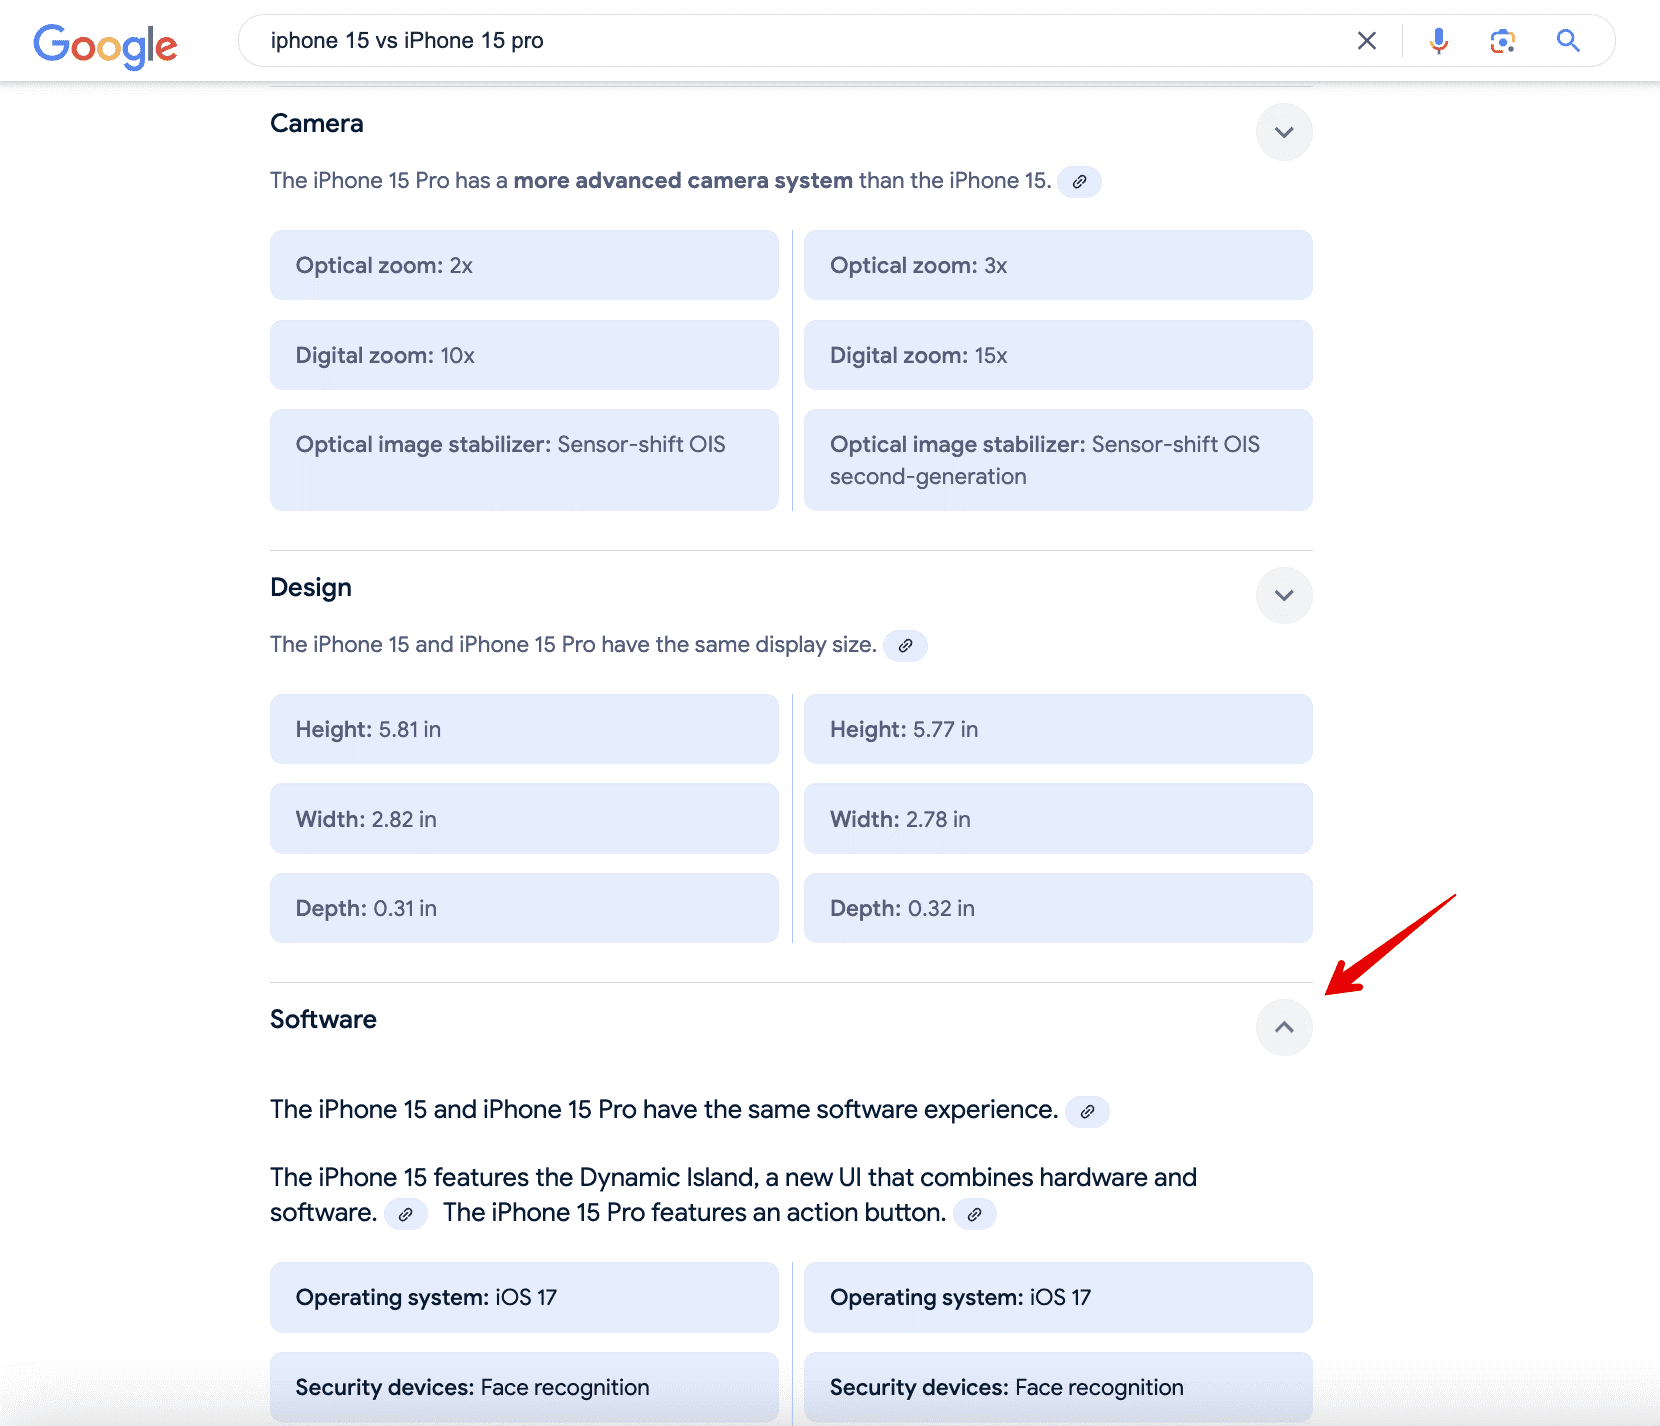1660x1426 pixels.
Task: Start voice search with microphone icon
Action: point(1438,41)
